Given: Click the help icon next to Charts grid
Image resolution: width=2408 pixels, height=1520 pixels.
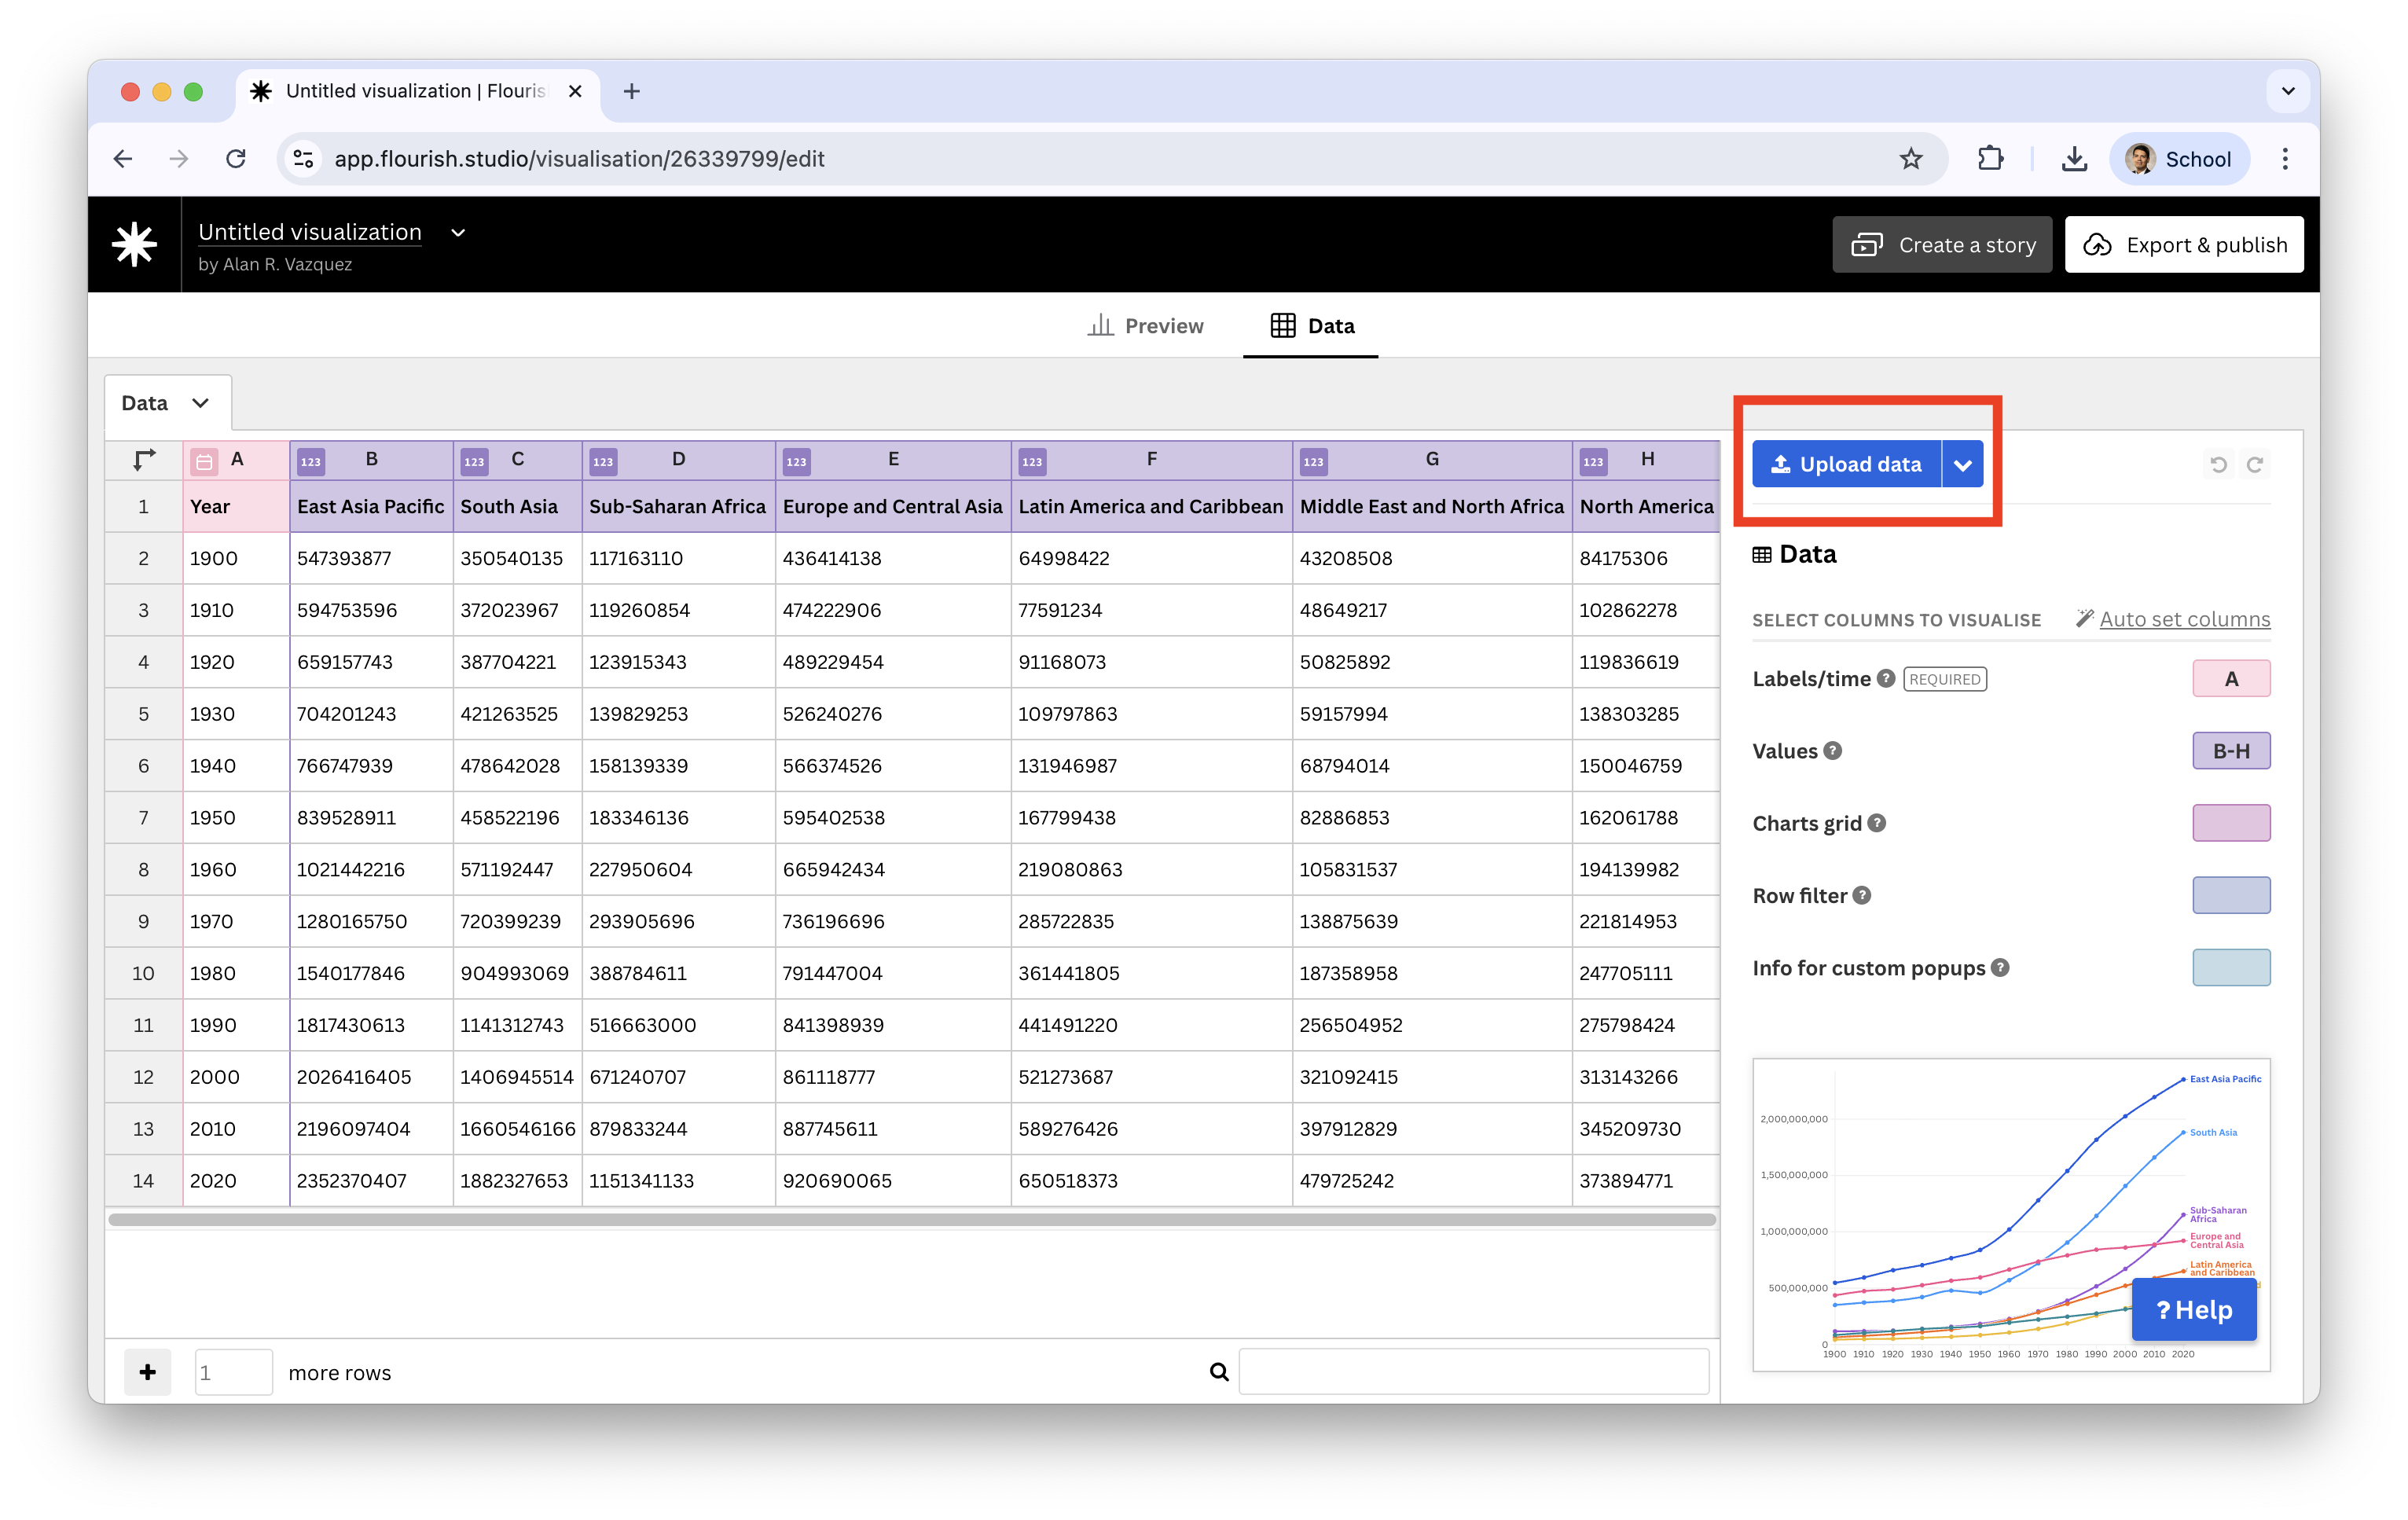Looking at the screenshot, I should [x=1877, y=822].
